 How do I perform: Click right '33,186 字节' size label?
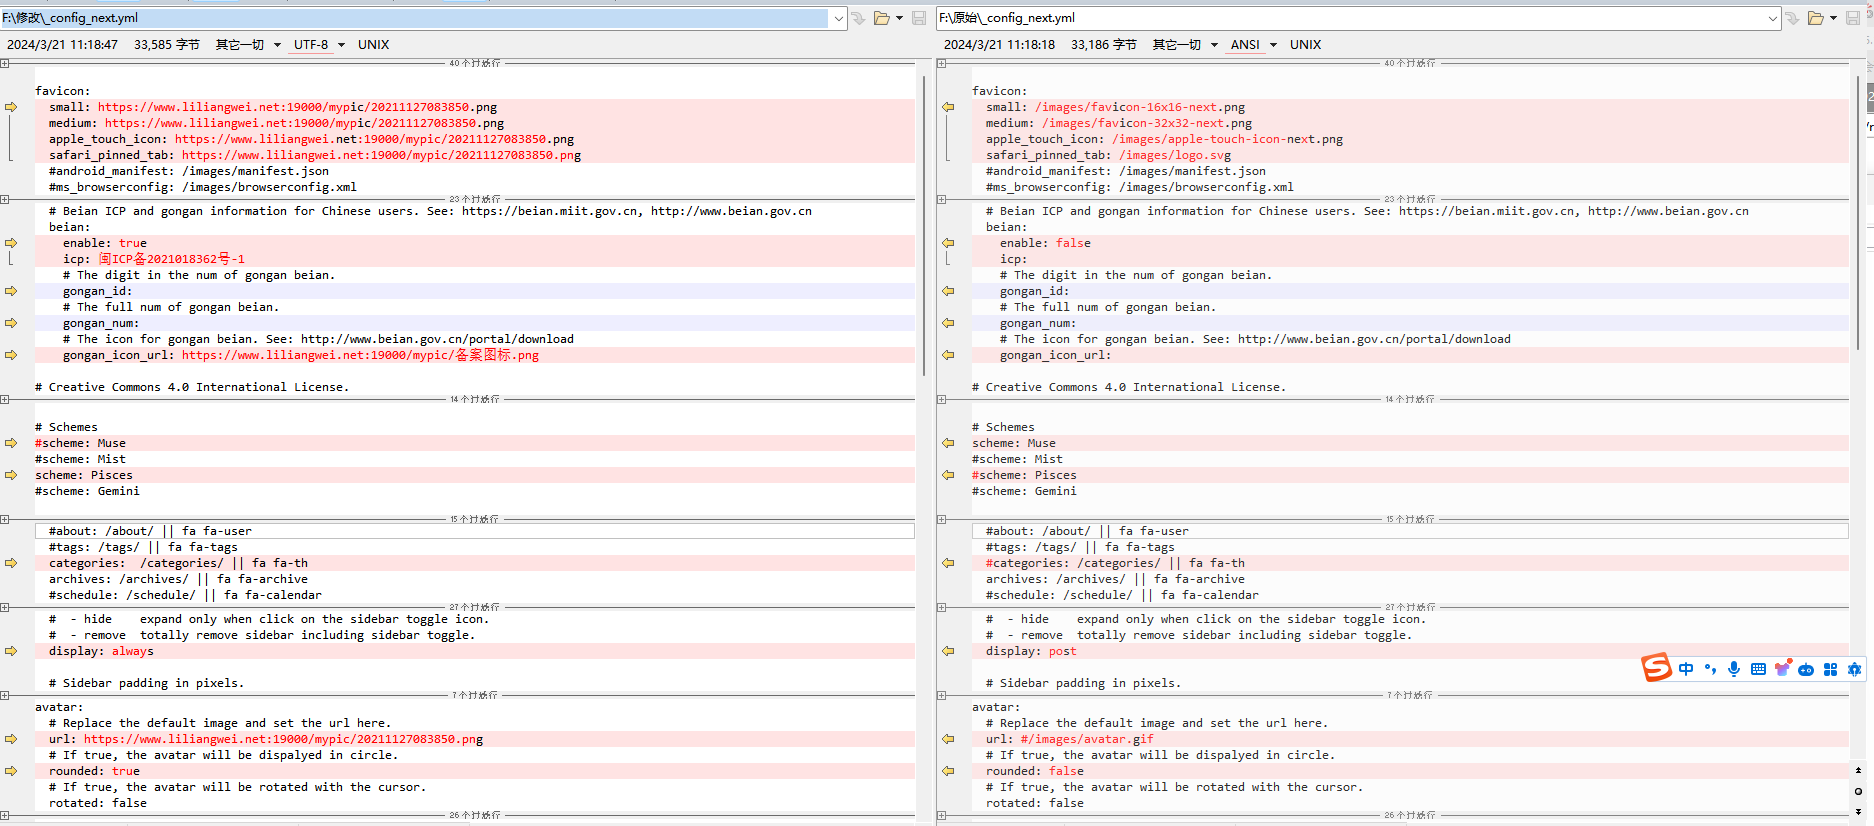click(x=1103, y=45)
